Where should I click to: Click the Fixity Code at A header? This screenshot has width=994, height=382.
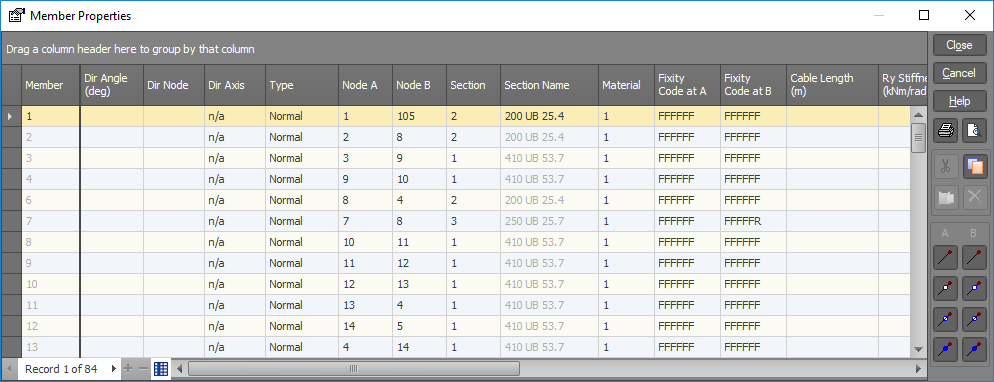point(687,85)
